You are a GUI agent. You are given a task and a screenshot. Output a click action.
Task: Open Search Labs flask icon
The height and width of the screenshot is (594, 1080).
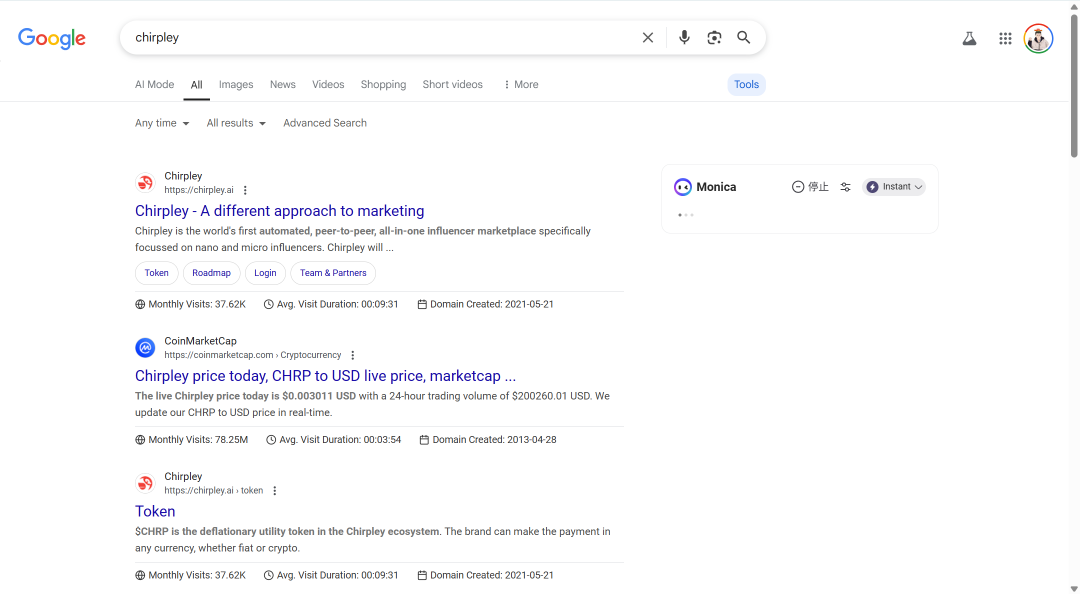coord(969,39)
